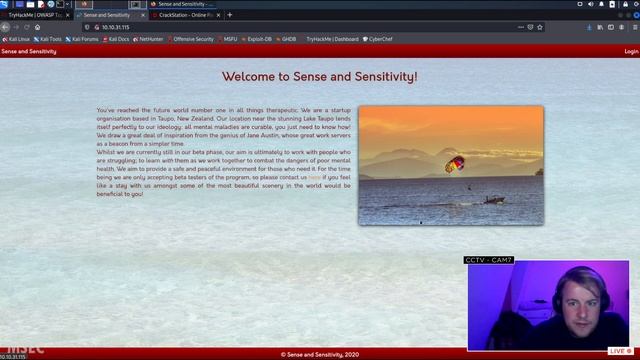
Task: Reload the current page
Action: coord(27,27)
